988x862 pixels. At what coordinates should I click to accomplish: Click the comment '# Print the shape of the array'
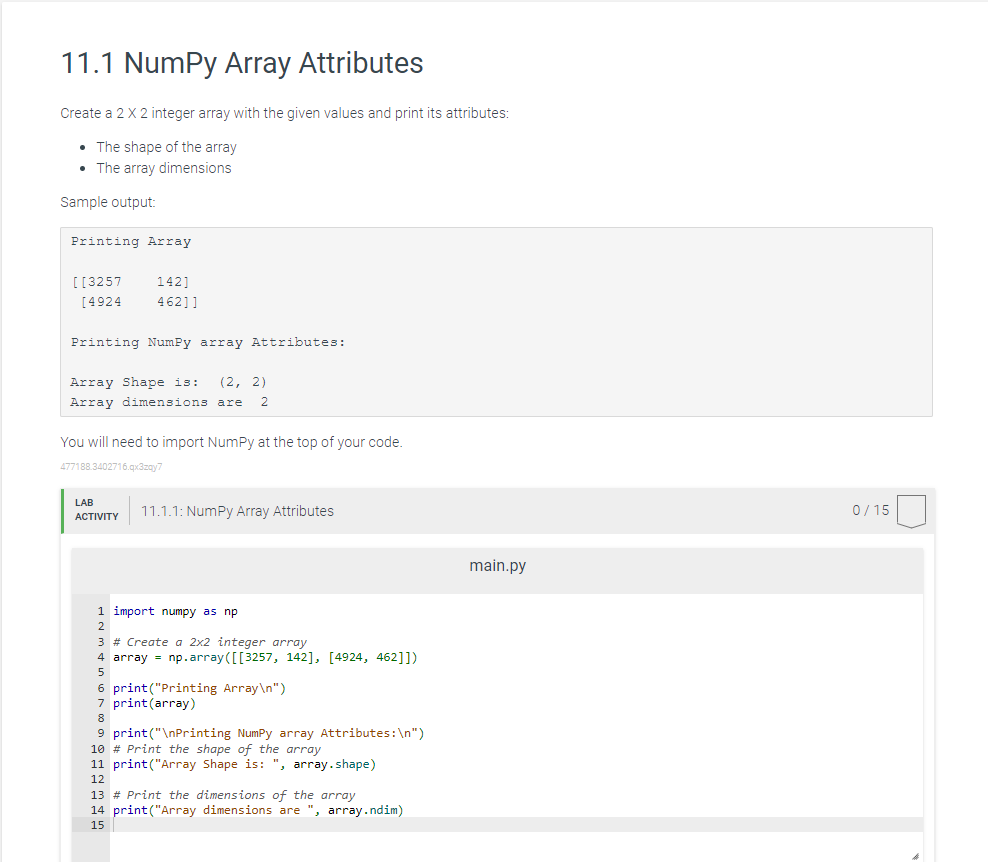pos(217,749)
